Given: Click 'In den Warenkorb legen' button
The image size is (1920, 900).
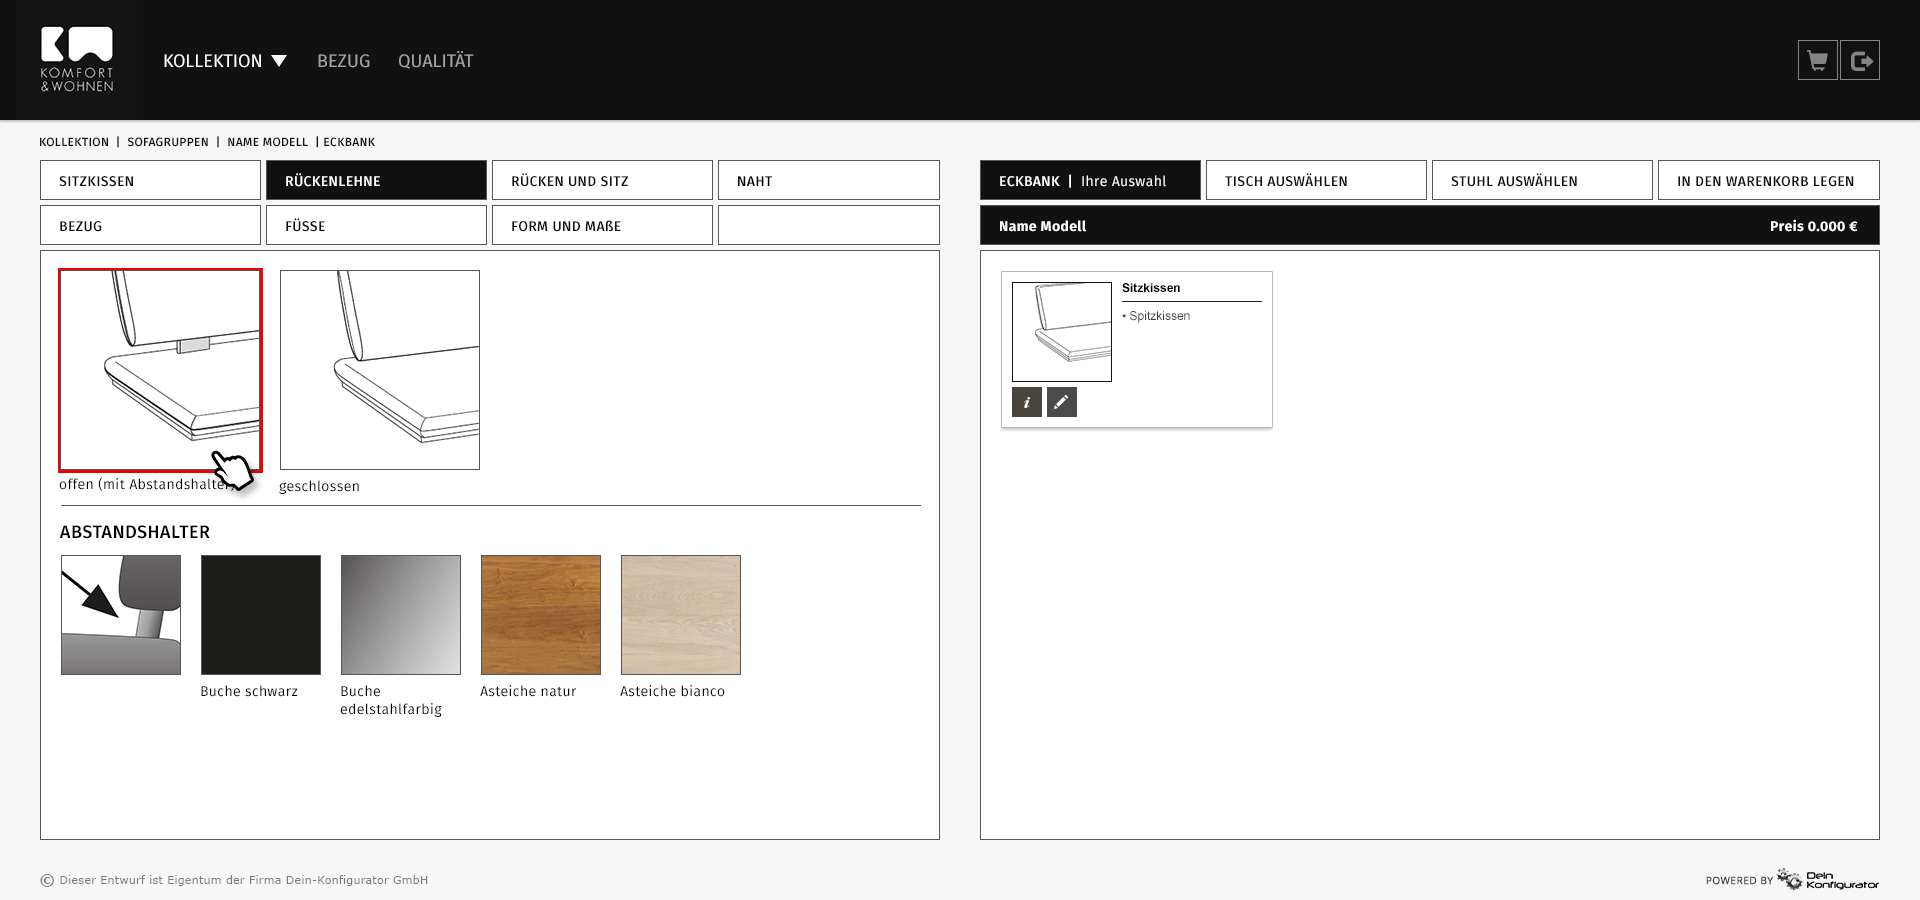Looking at the screenshot, I should pyautogui.click(x=1768, y=181).
